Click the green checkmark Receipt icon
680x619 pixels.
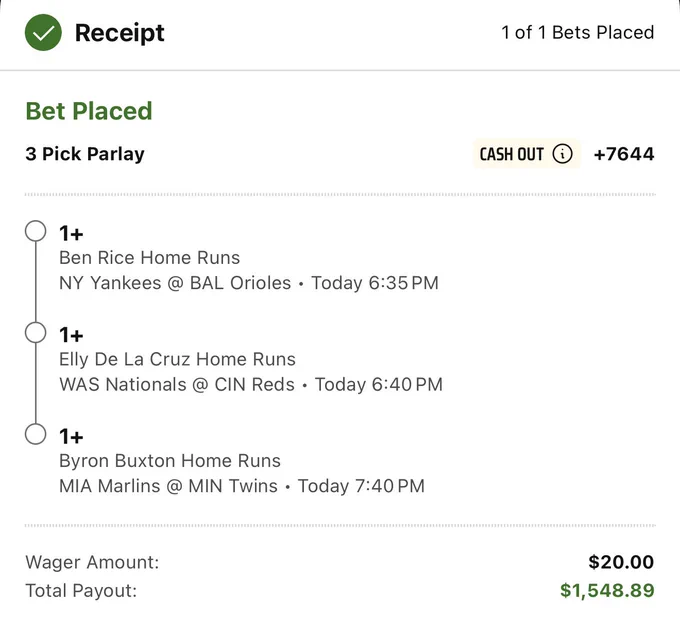(x=43, y=33)
